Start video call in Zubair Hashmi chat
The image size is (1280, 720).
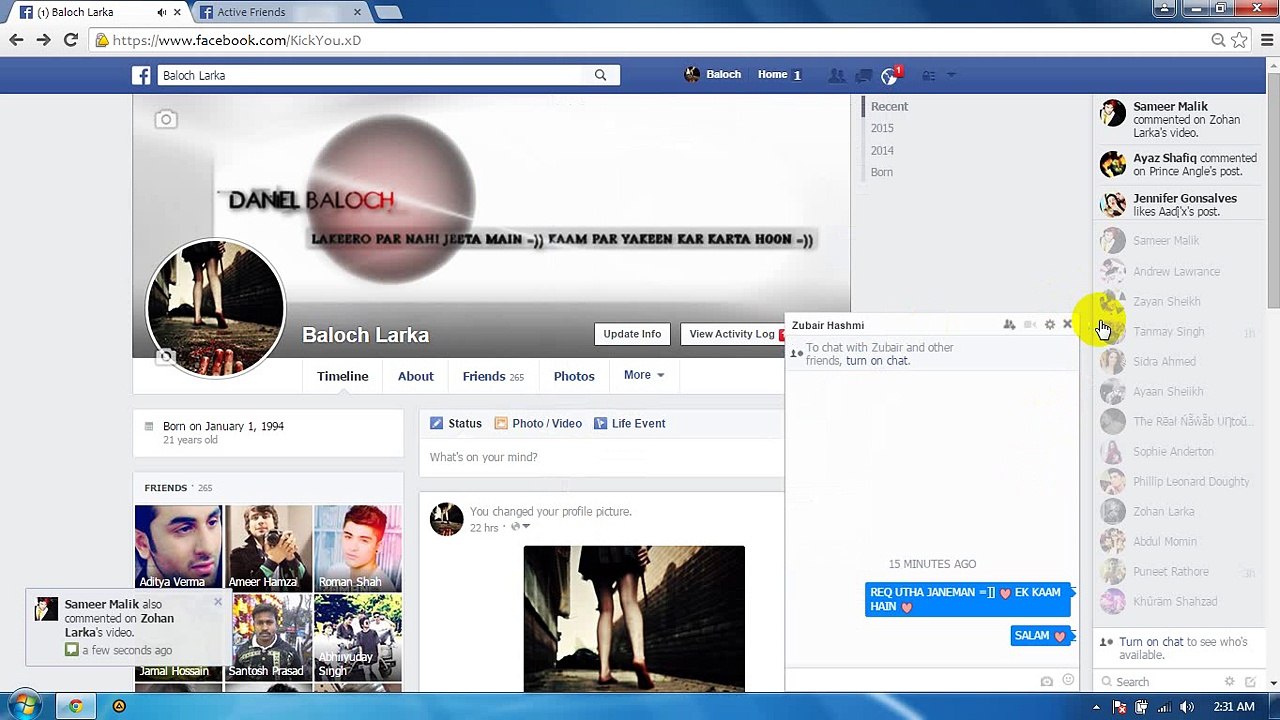pos(1030,325)
